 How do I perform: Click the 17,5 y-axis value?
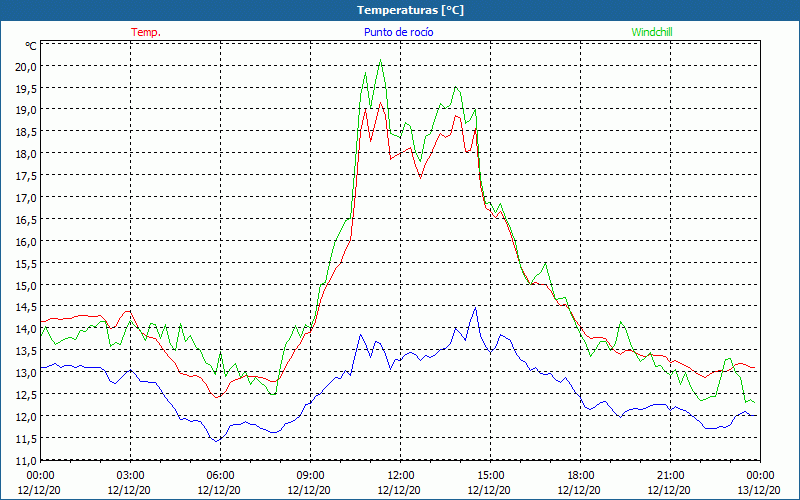pyautogui.click(x=27, y=176)
